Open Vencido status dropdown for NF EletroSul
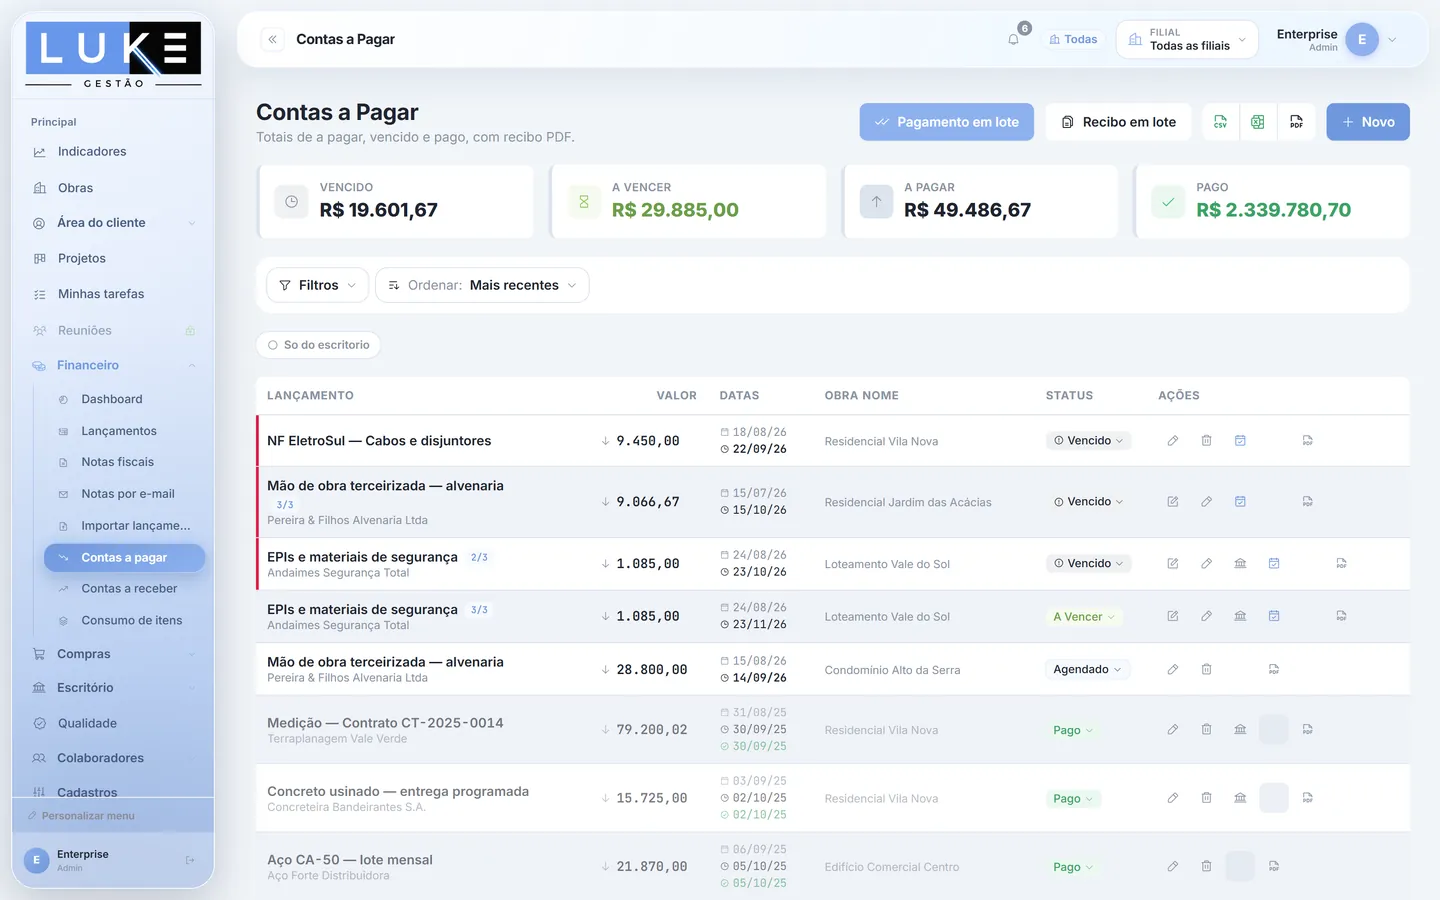 tap(1088, 441)
